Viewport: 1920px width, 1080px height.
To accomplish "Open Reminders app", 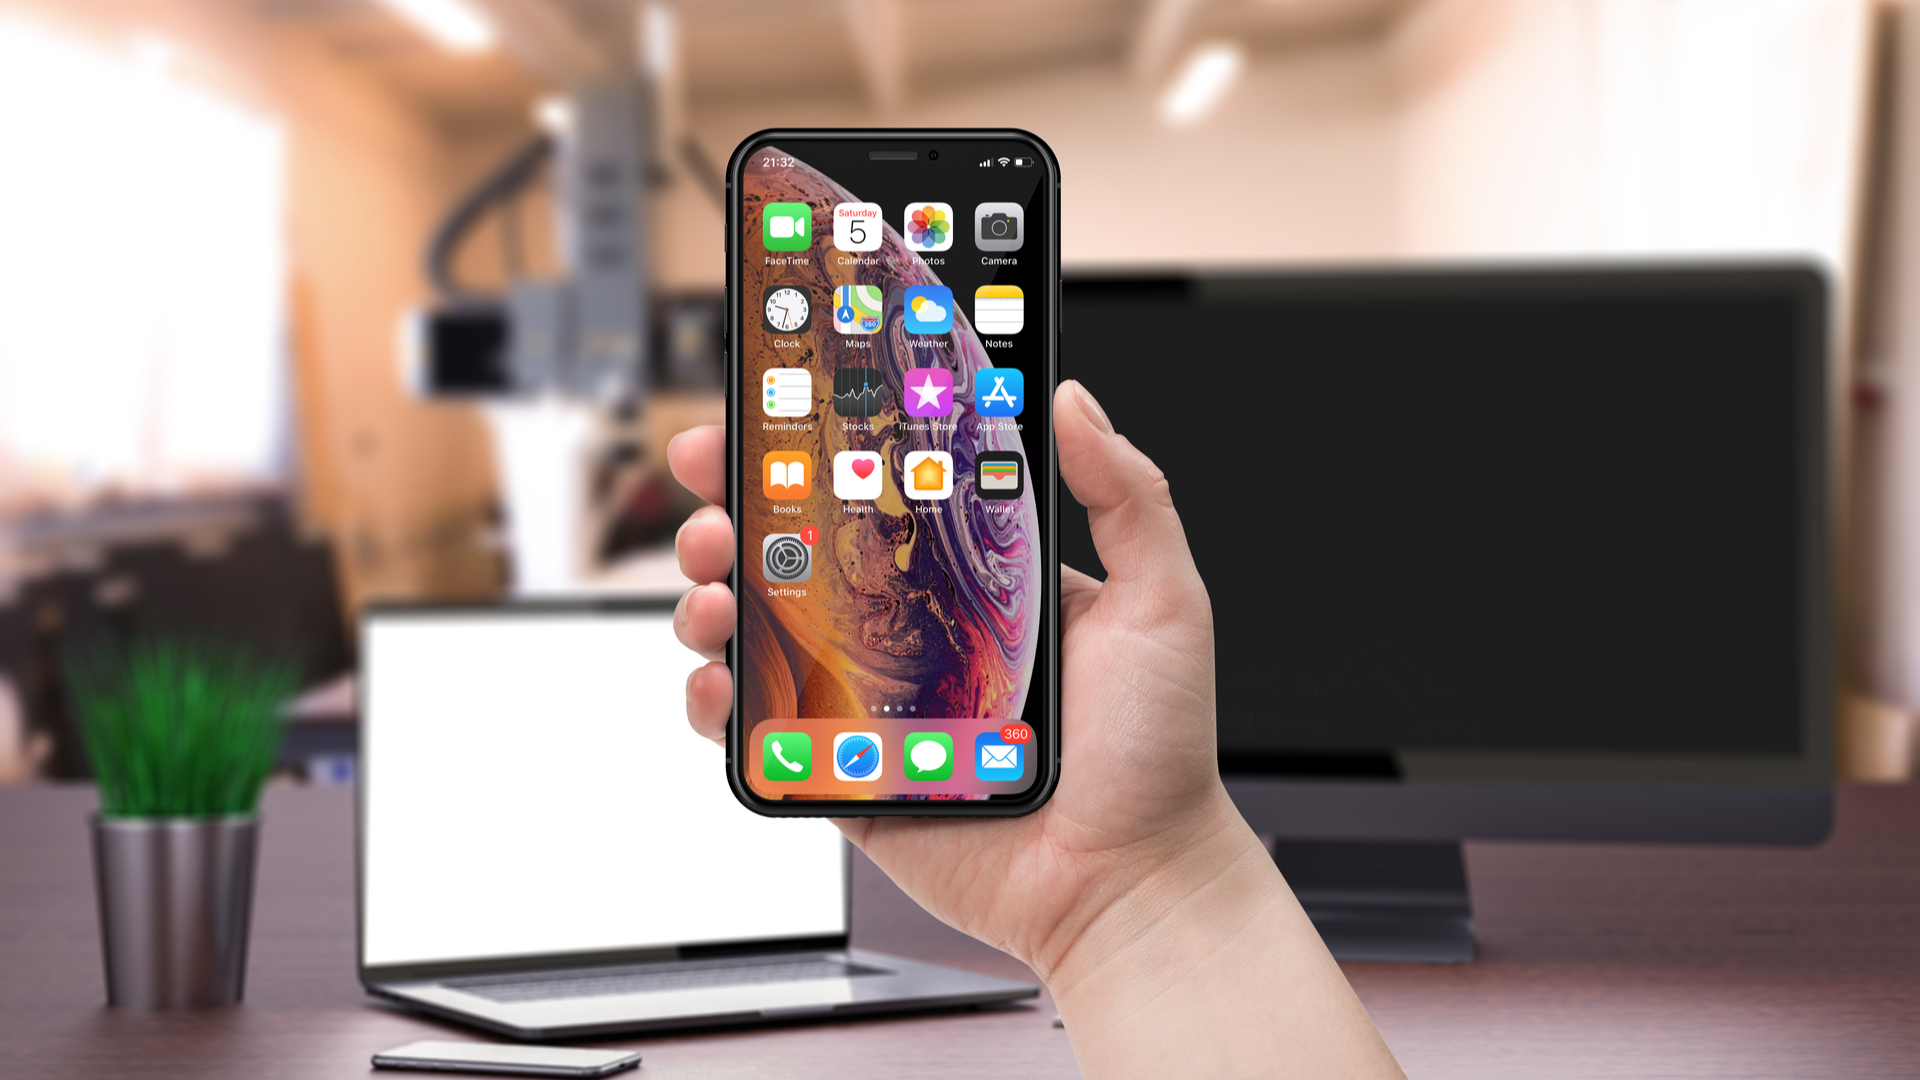I will 786,397.
